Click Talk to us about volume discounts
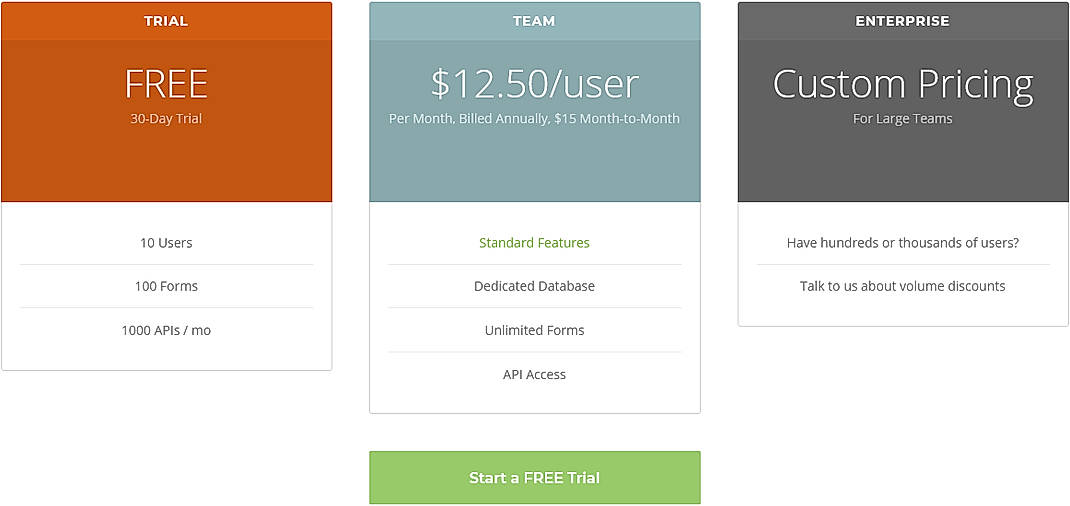The height and width of the screenshot is (506, 1070). (x=902, y=286)
